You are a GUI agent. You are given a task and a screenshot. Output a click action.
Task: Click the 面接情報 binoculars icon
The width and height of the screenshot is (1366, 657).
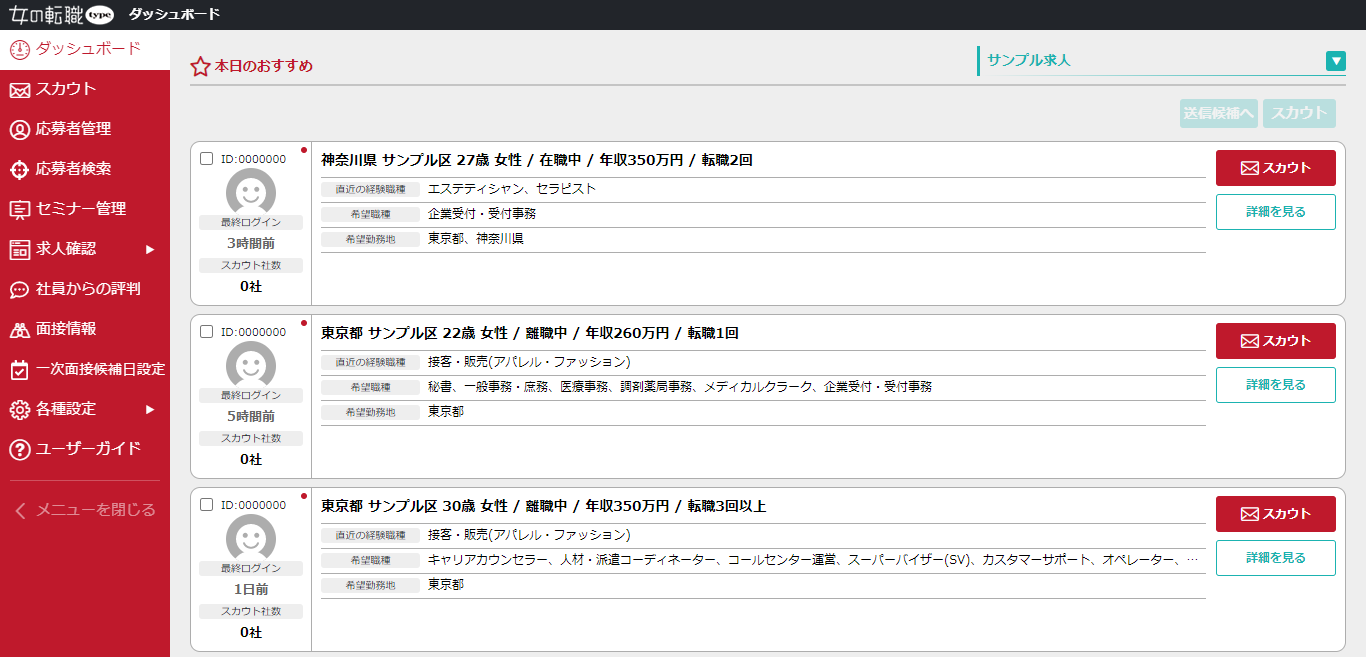pyautogui.click(x=20, y=329)
